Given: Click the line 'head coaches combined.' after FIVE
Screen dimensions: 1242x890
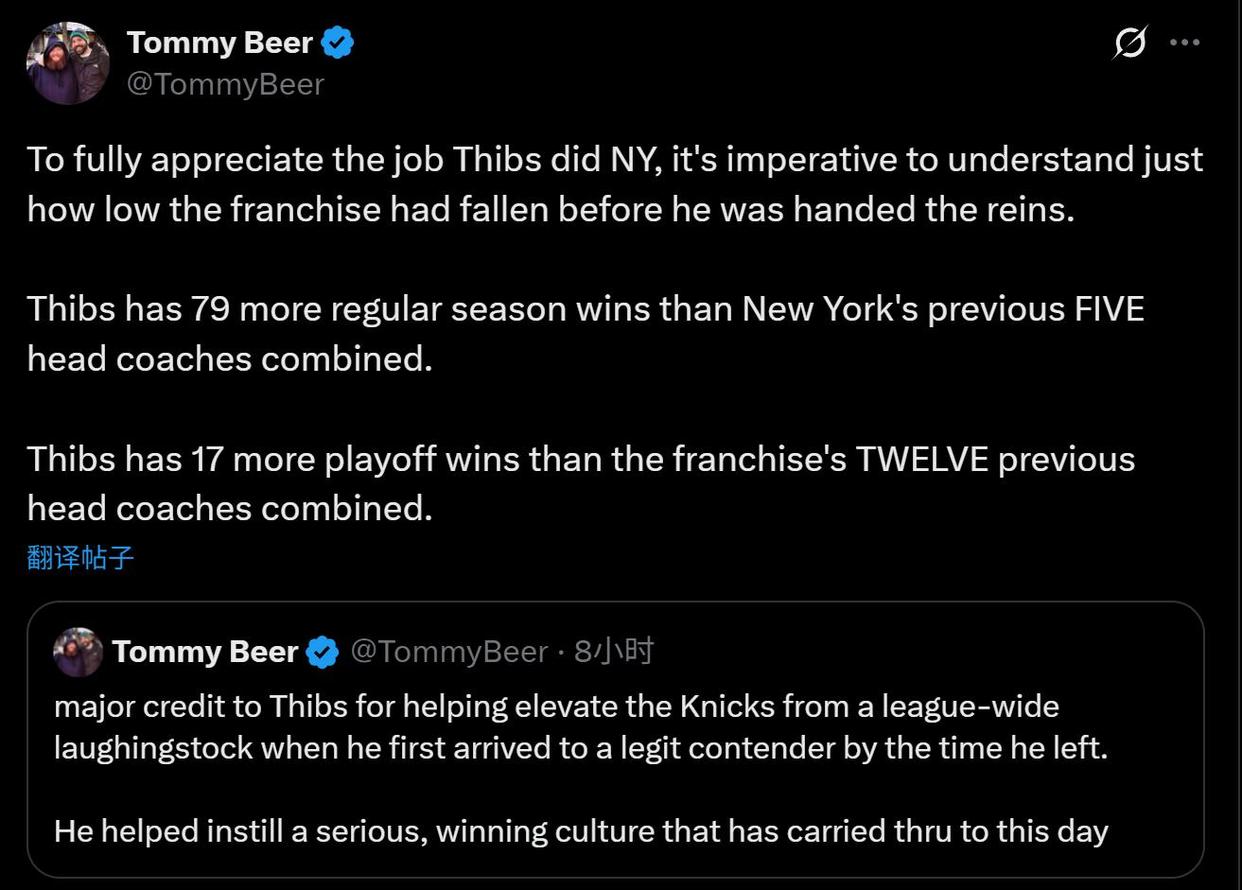Looking at the screenshot, I should (230, 358).
